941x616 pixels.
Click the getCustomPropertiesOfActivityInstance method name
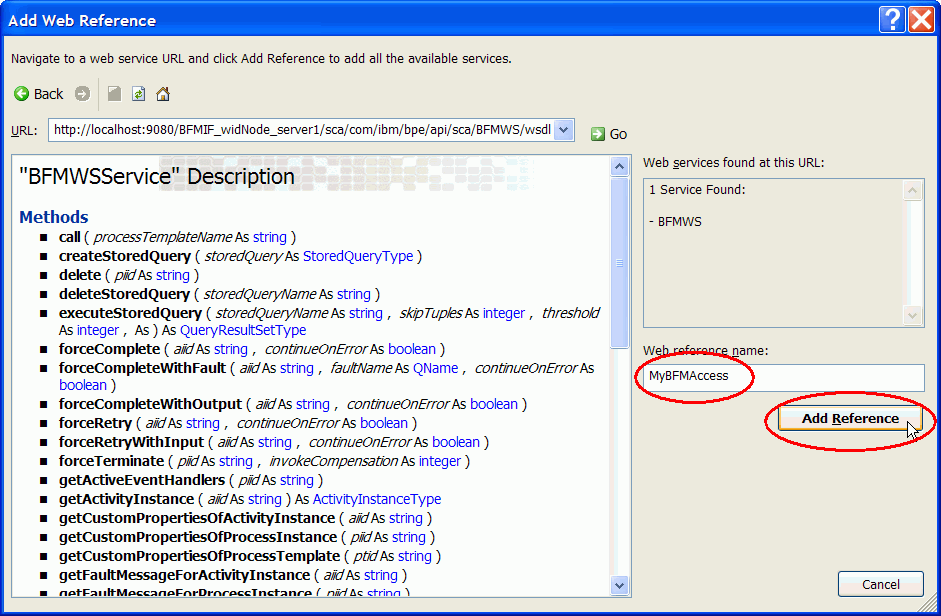tap(197, 518)
